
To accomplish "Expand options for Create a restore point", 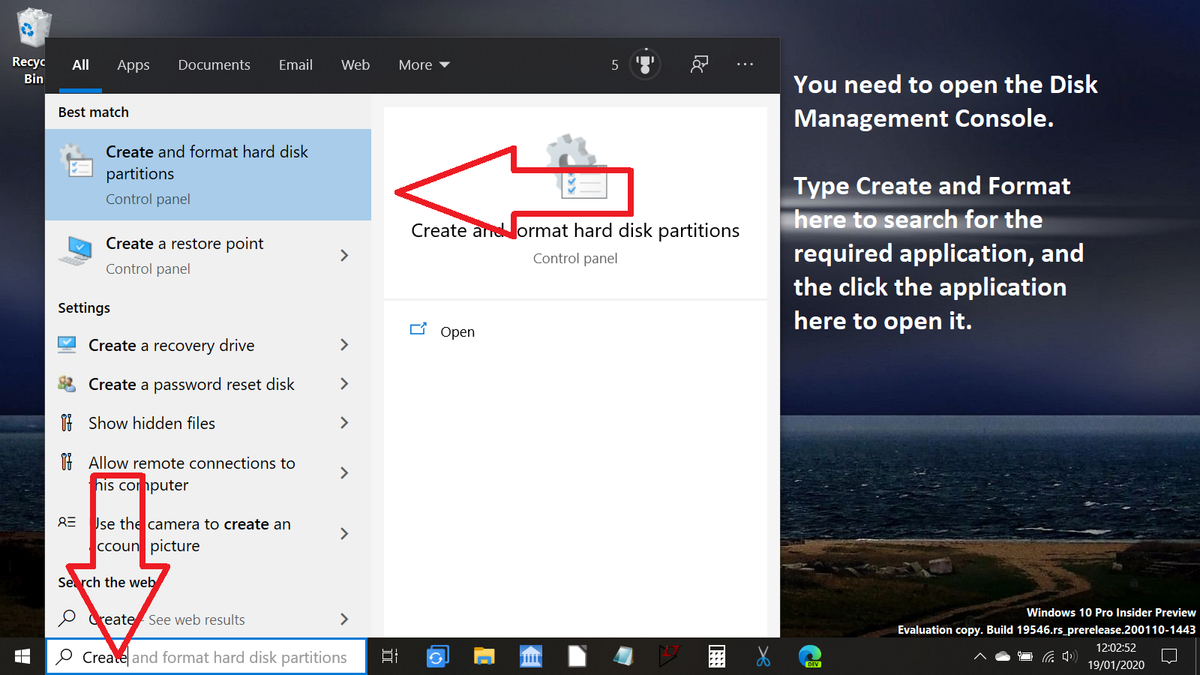I will point(344,256).
